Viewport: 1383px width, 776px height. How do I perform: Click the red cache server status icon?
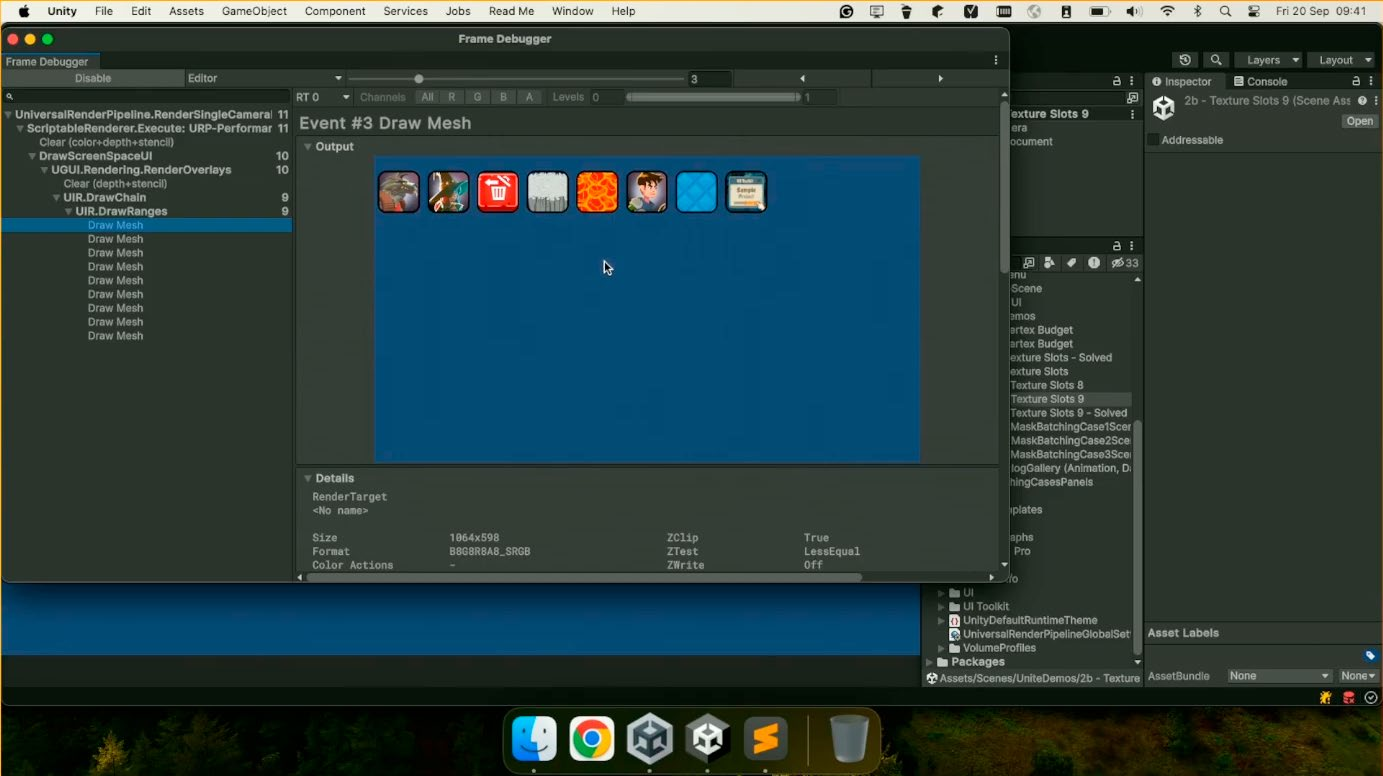click(x=1349, y=698)
